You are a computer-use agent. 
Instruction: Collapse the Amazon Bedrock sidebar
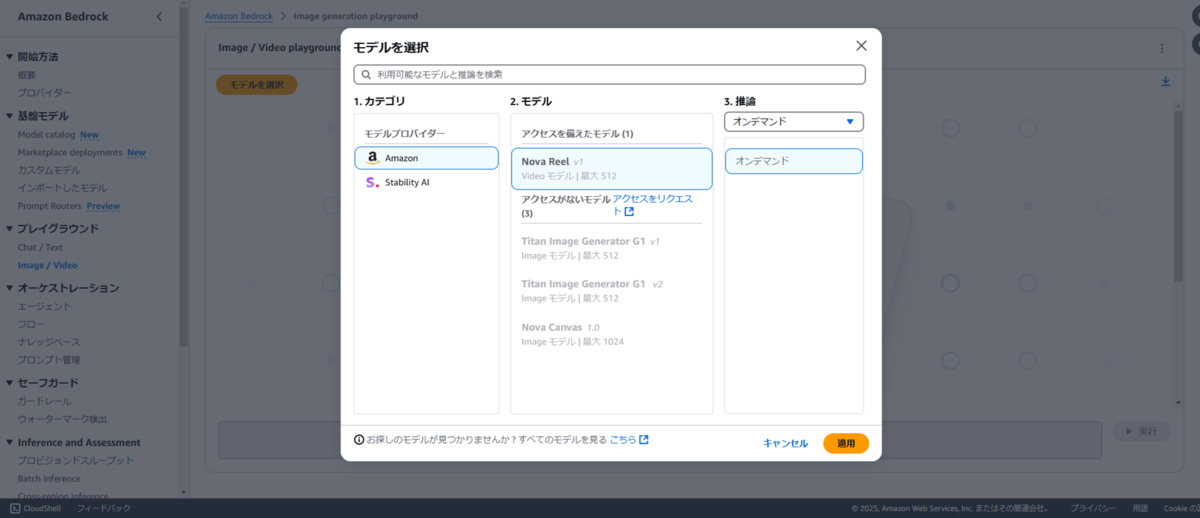point(159,17)
